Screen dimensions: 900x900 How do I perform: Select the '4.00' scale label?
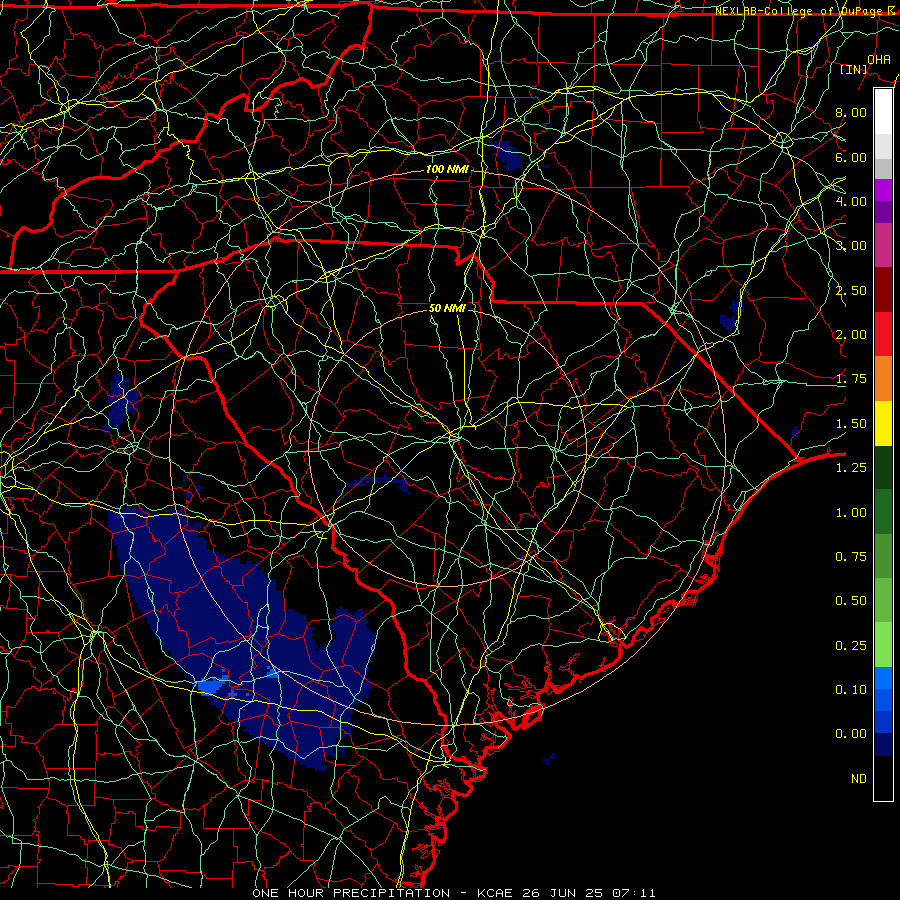(851, 201)
